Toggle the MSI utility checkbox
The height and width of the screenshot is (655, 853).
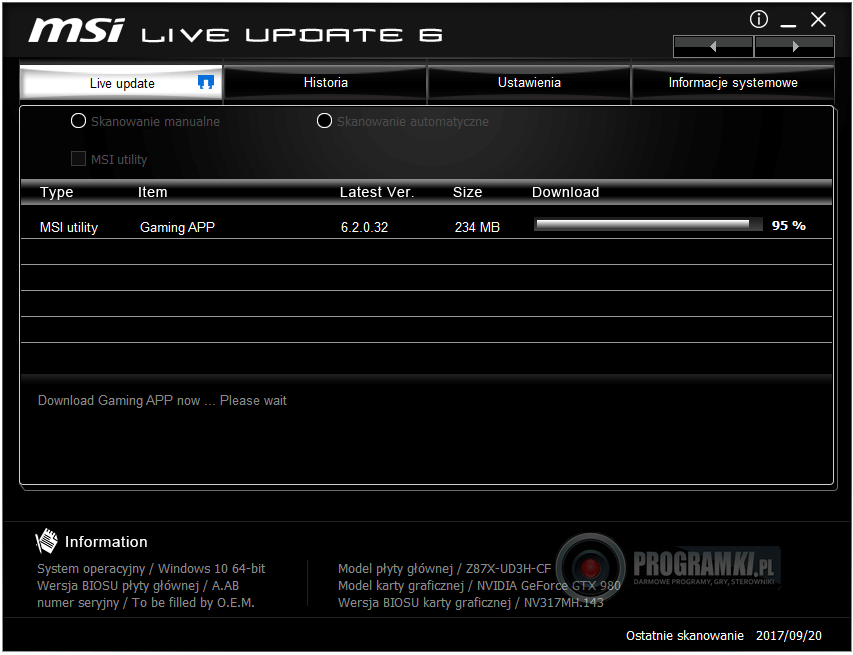click(78, 159)
